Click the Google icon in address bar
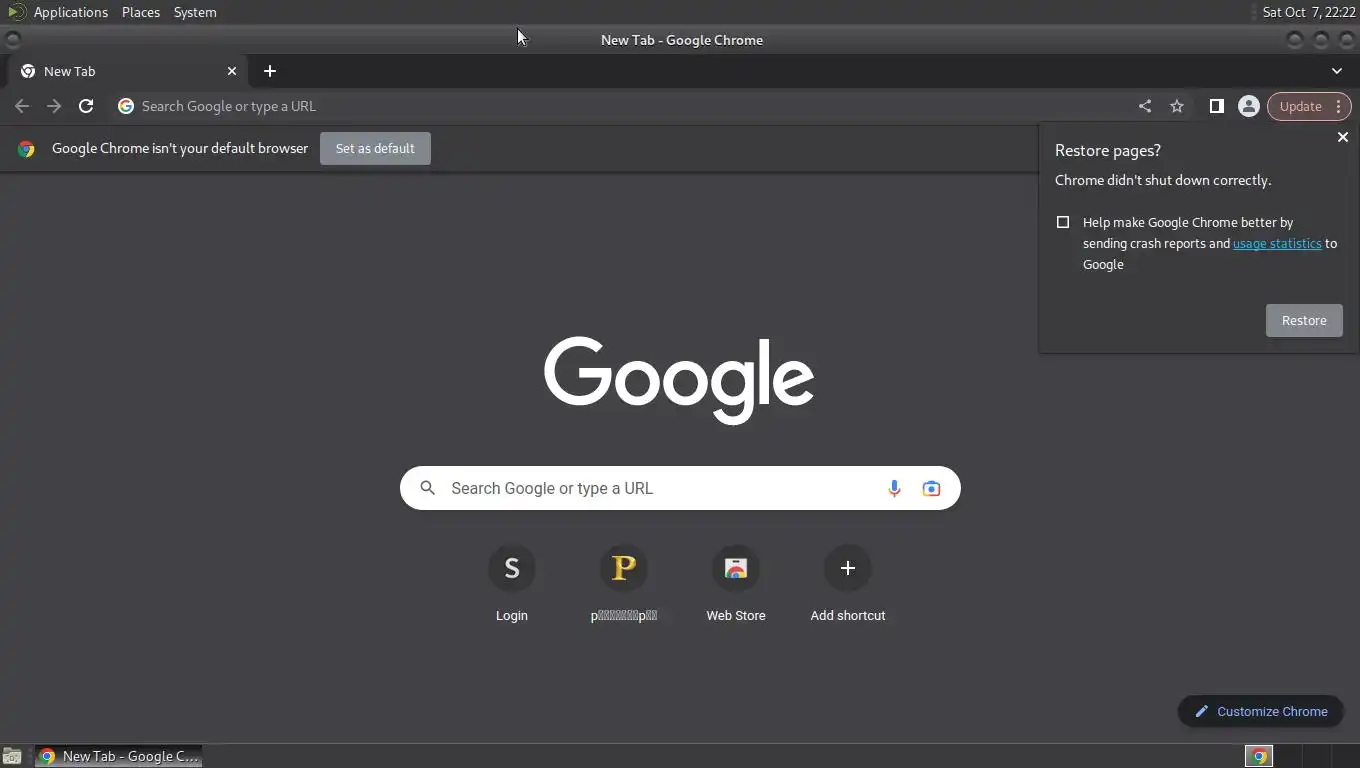Image resolution: width=1360 pixels, height=768 pixels. click(126, 106)
